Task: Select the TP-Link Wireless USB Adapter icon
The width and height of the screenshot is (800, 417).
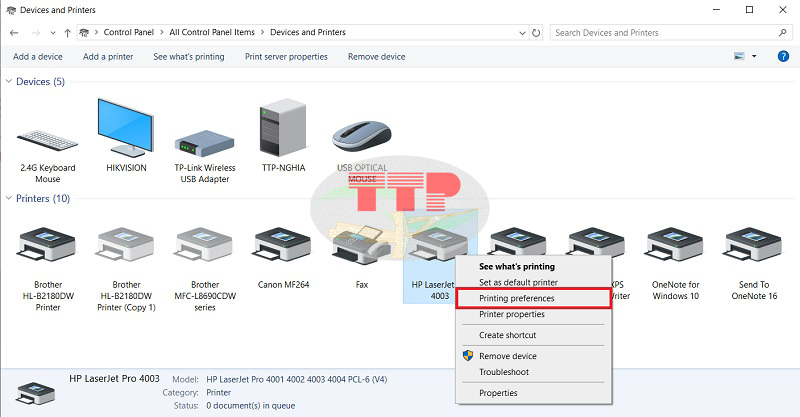Action: point(205,143)
